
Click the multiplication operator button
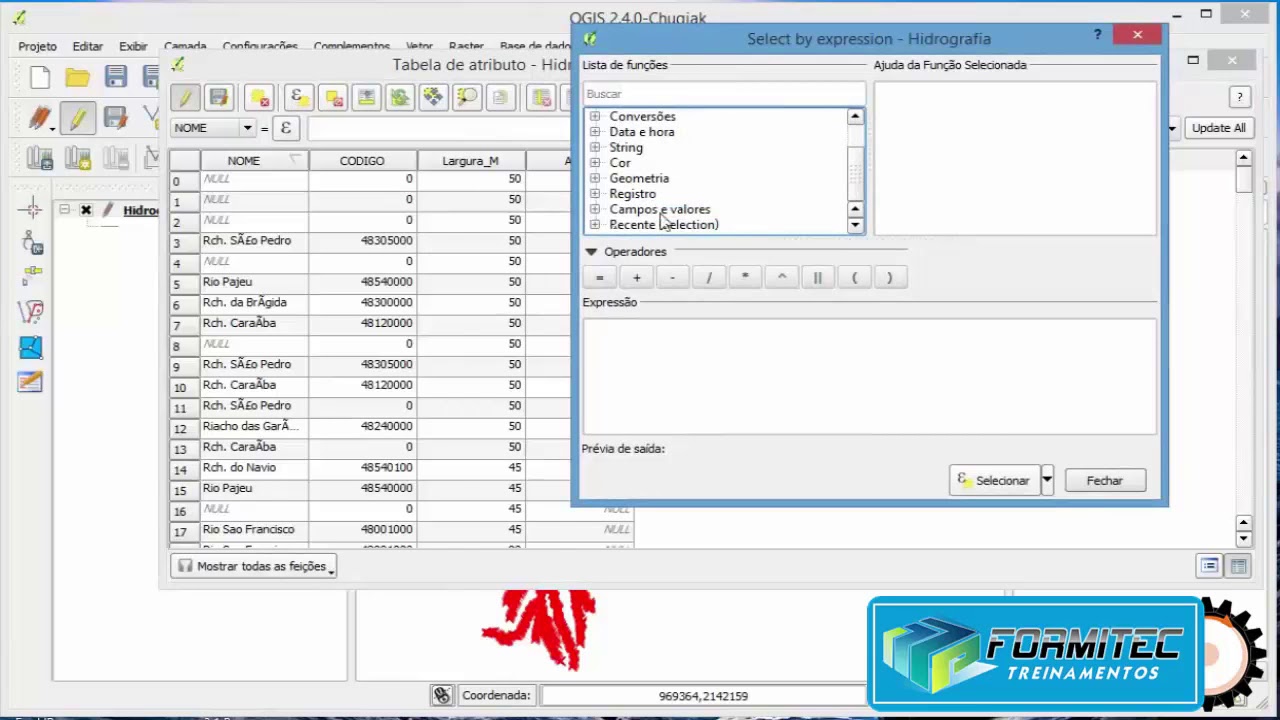coord(745,278)
